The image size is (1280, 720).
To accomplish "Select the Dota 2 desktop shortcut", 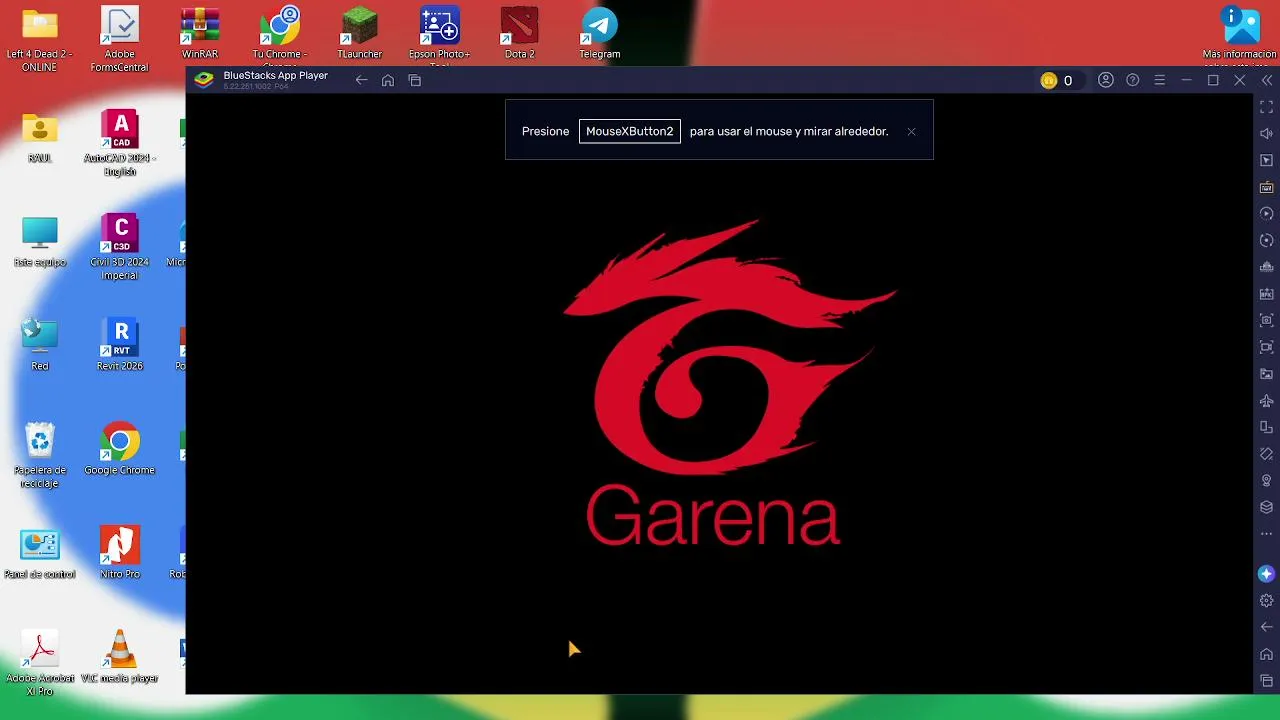I will point(520,33).
